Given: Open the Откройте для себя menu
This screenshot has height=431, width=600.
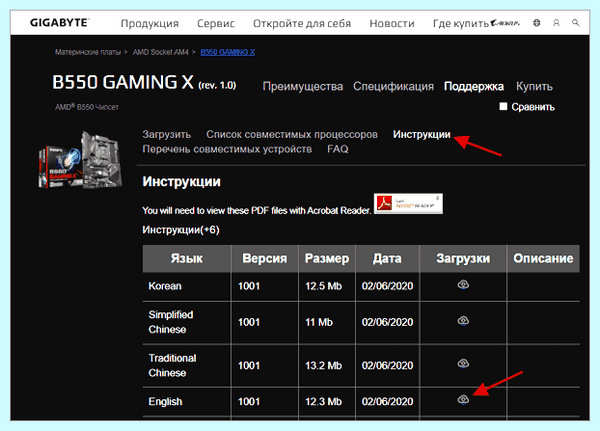Looking at the screenshot, I should [x=302, y=23].
